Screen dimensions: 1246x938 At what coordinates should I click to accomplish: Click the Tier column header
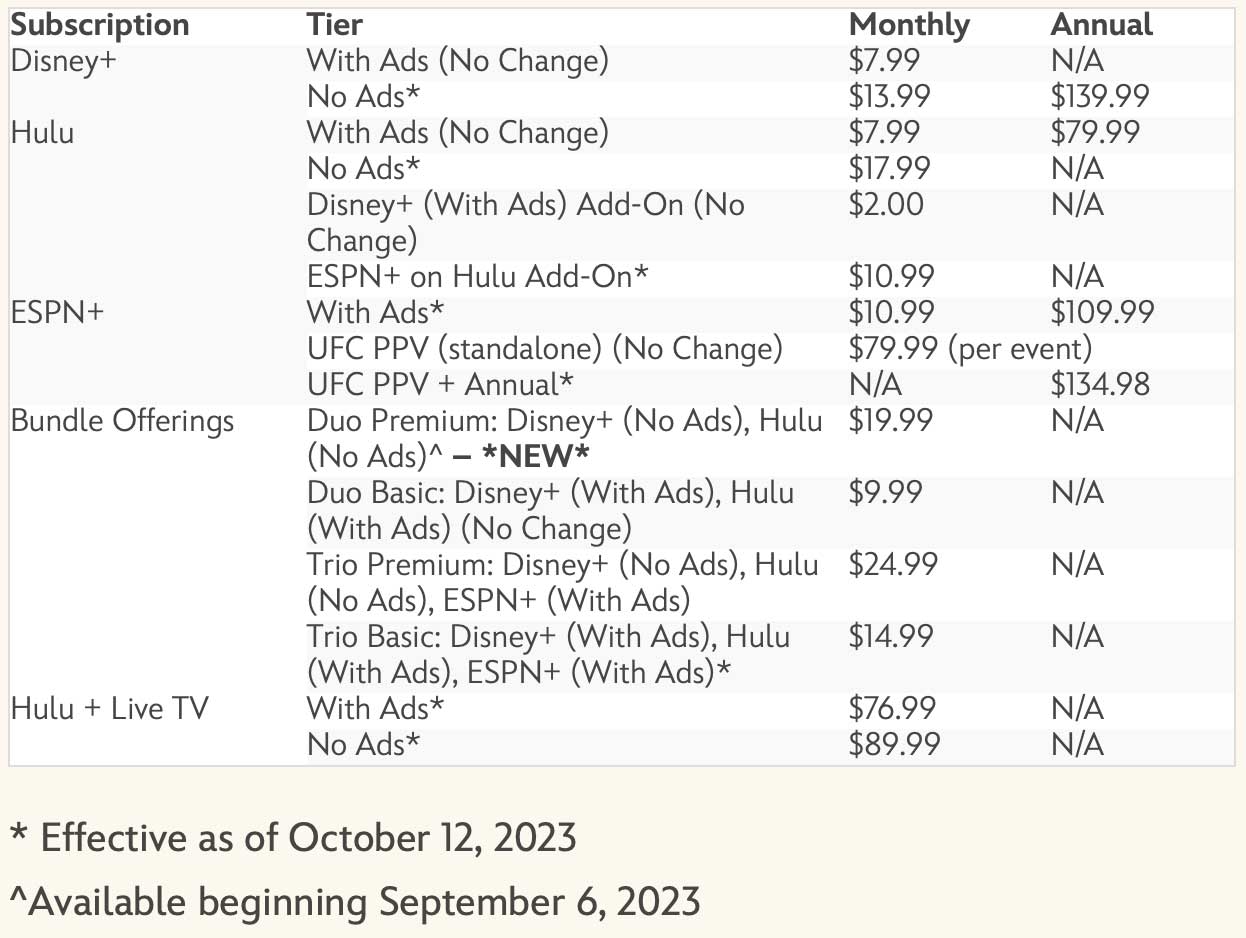click(x=335, y=25)
